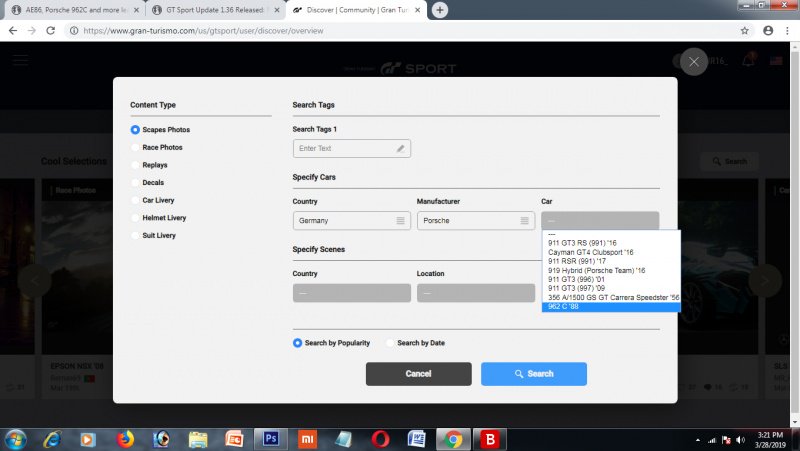Open Microsoft Word from the taskbar

tap(417, 439)
